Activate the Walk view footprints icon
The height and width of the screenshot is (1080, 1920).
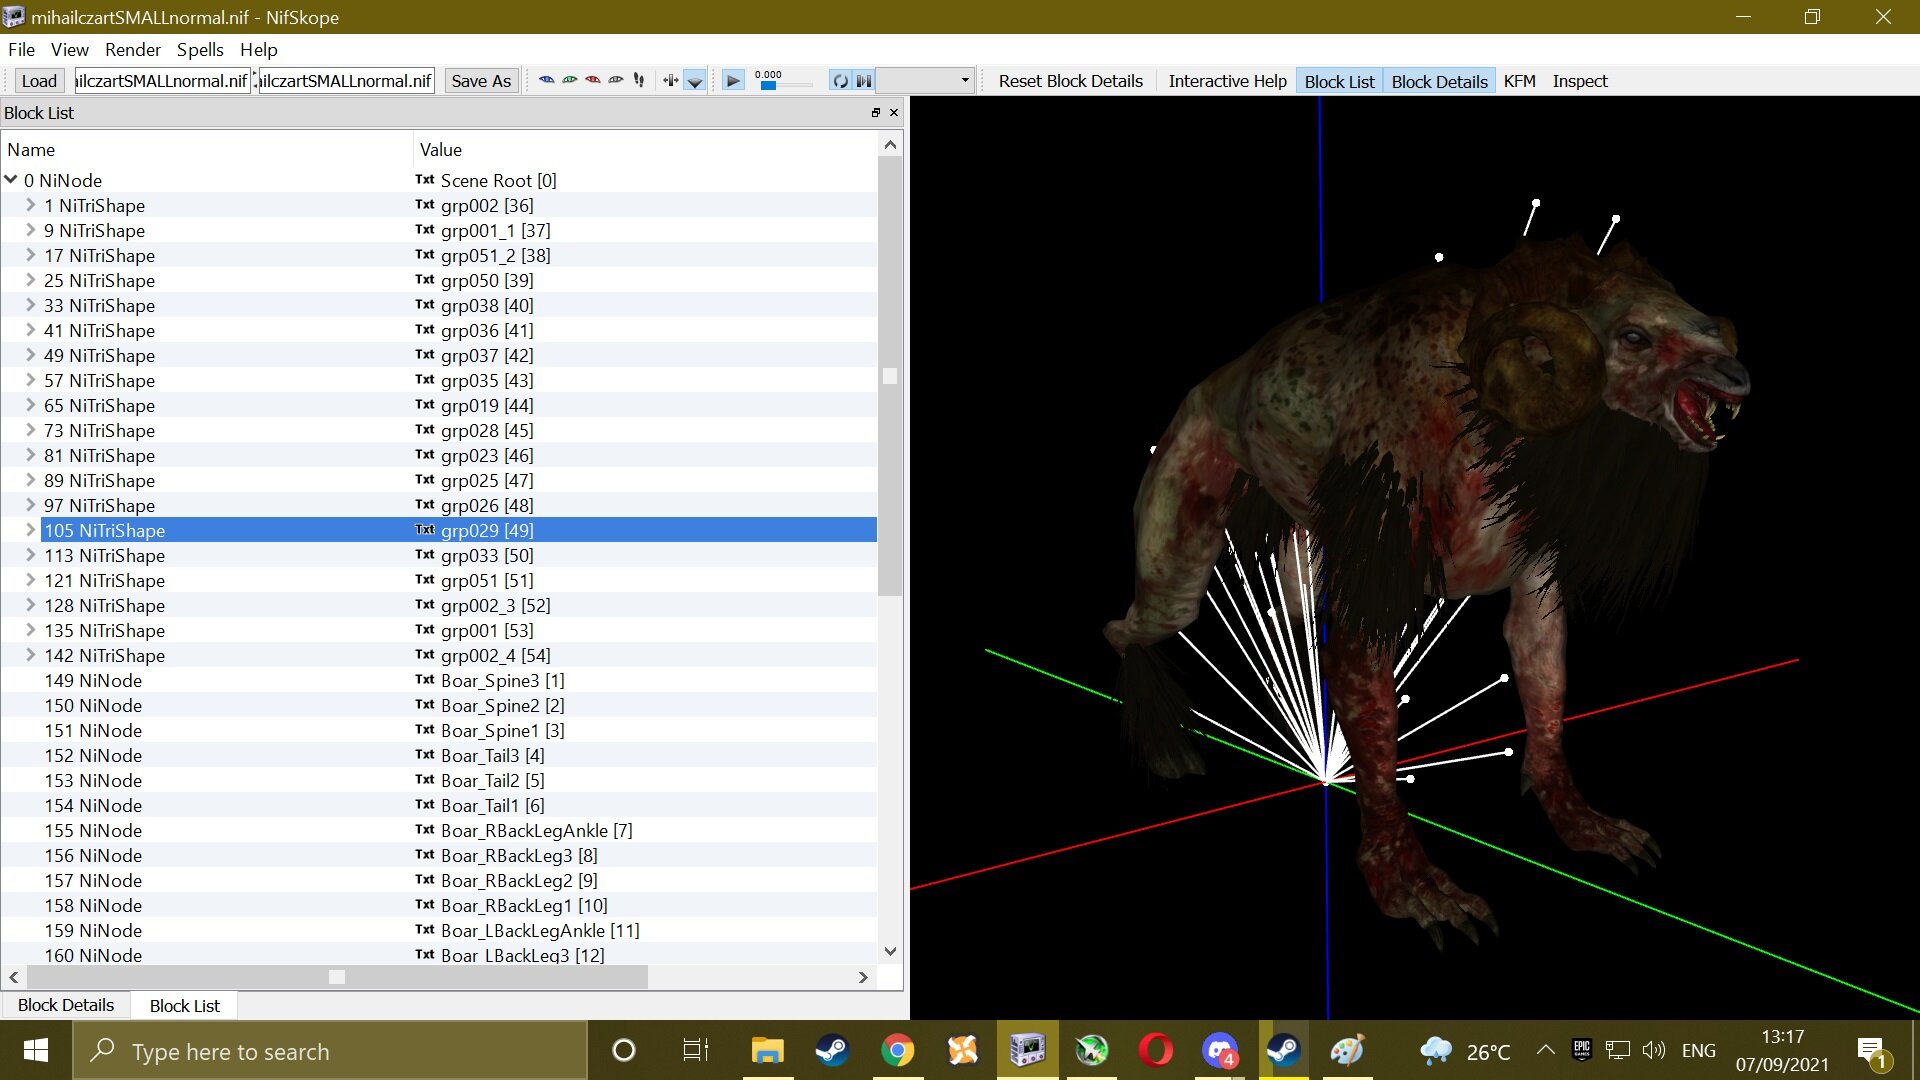(639, 81)
